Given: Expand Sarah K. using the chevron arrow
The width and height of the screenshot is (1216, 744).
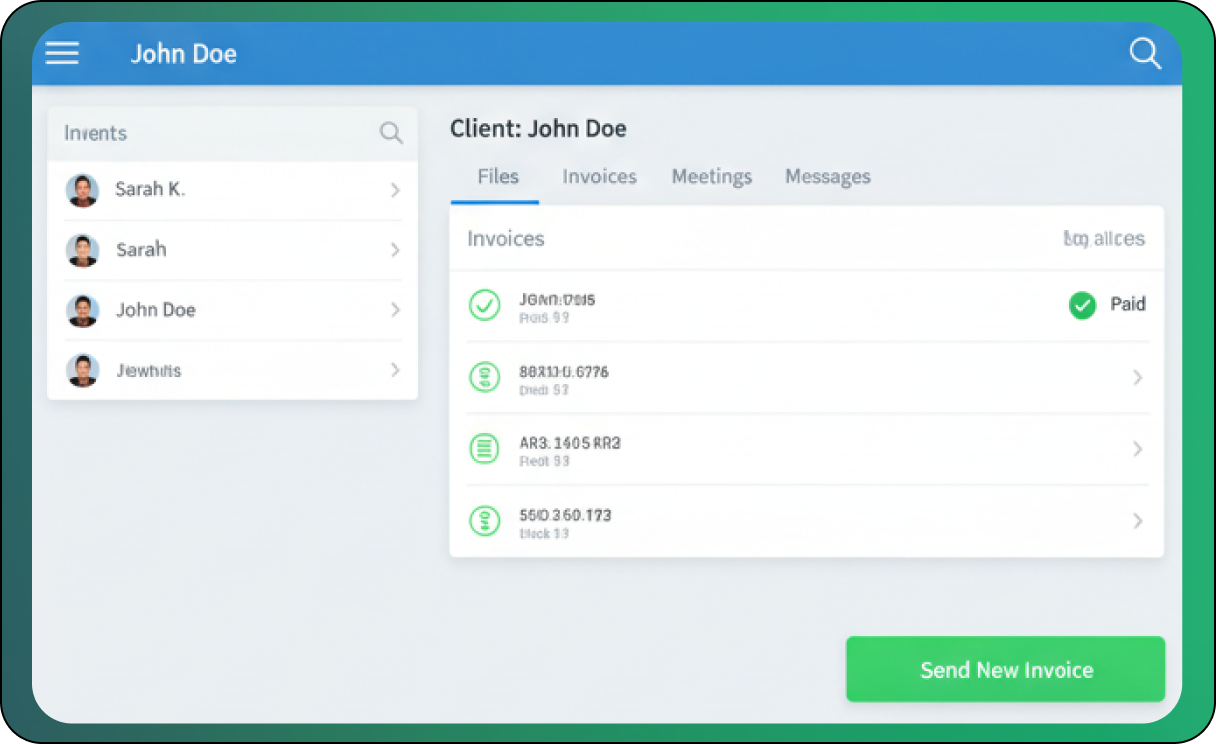Looking at the screenshot, I should 395,190.
